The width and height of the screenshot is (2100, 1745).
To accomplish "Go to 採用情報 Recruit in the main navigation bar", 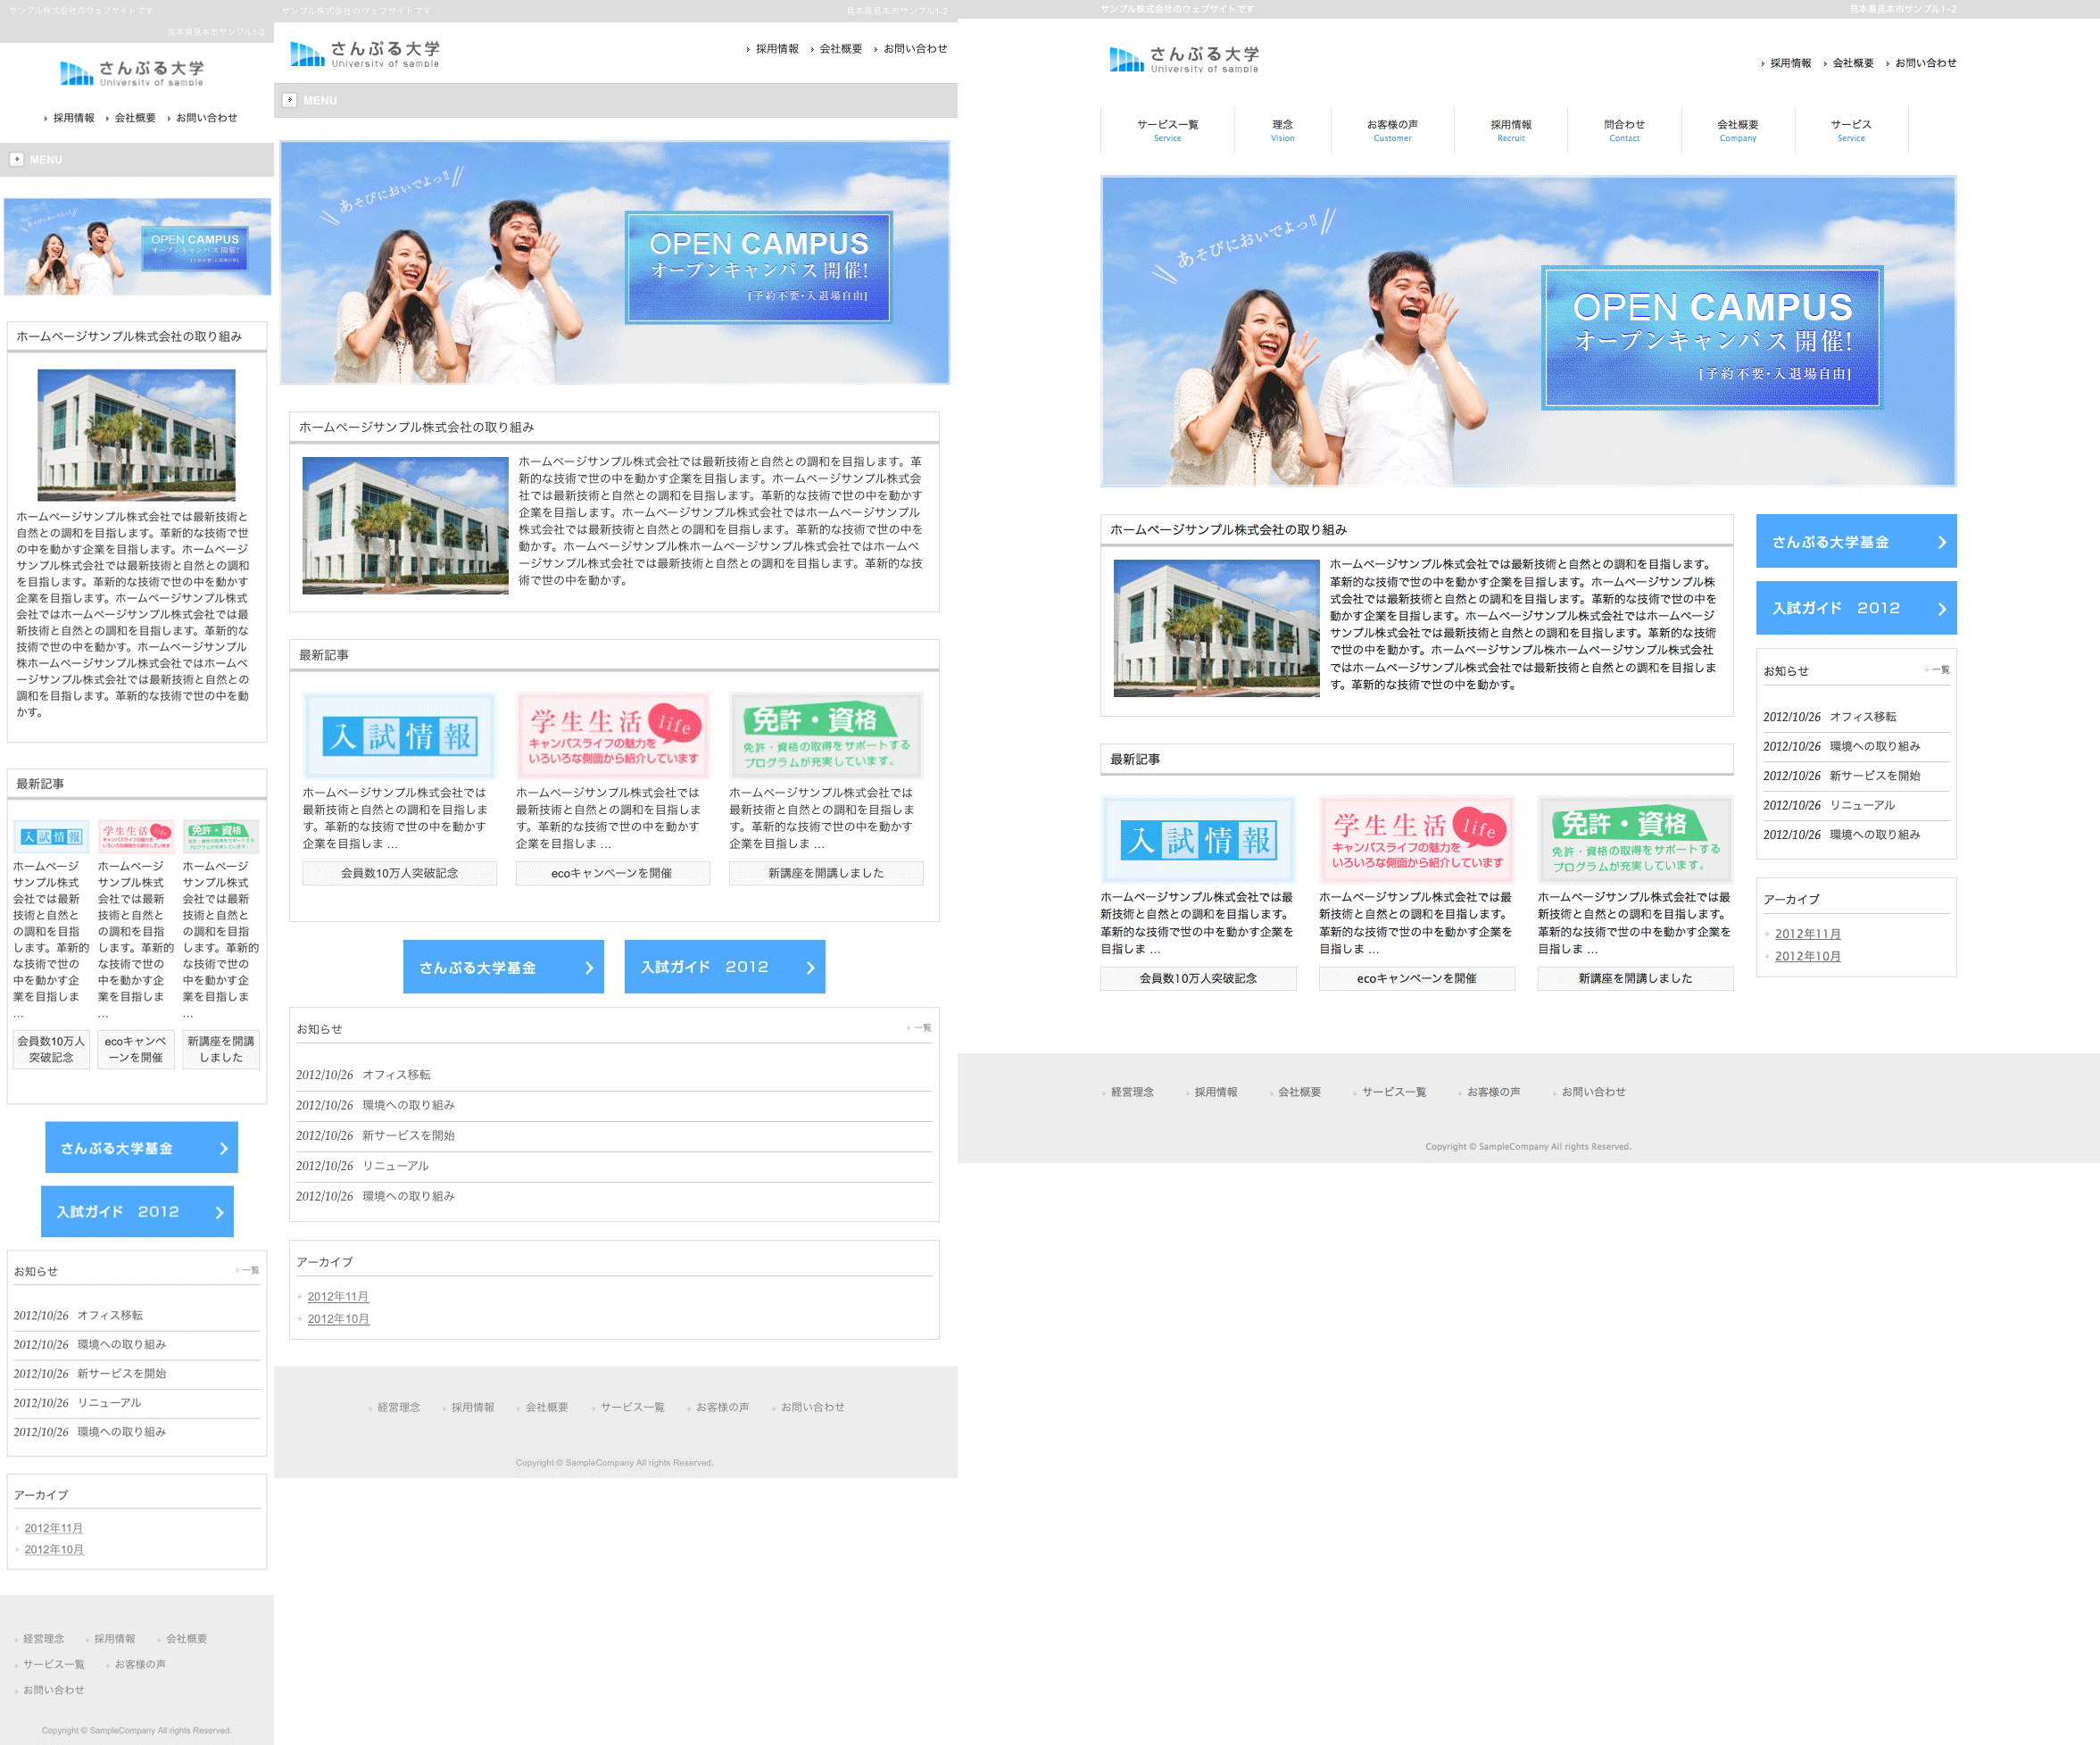I will click(1510, 130).
